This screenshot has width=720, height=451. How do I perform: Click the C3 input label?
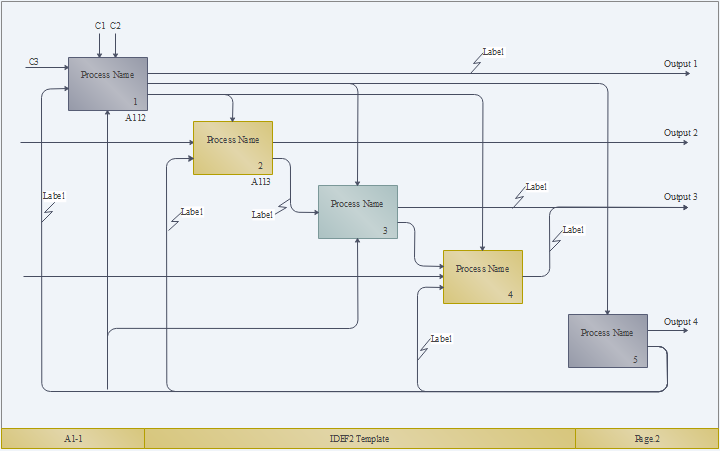click(x=34, y=62)
